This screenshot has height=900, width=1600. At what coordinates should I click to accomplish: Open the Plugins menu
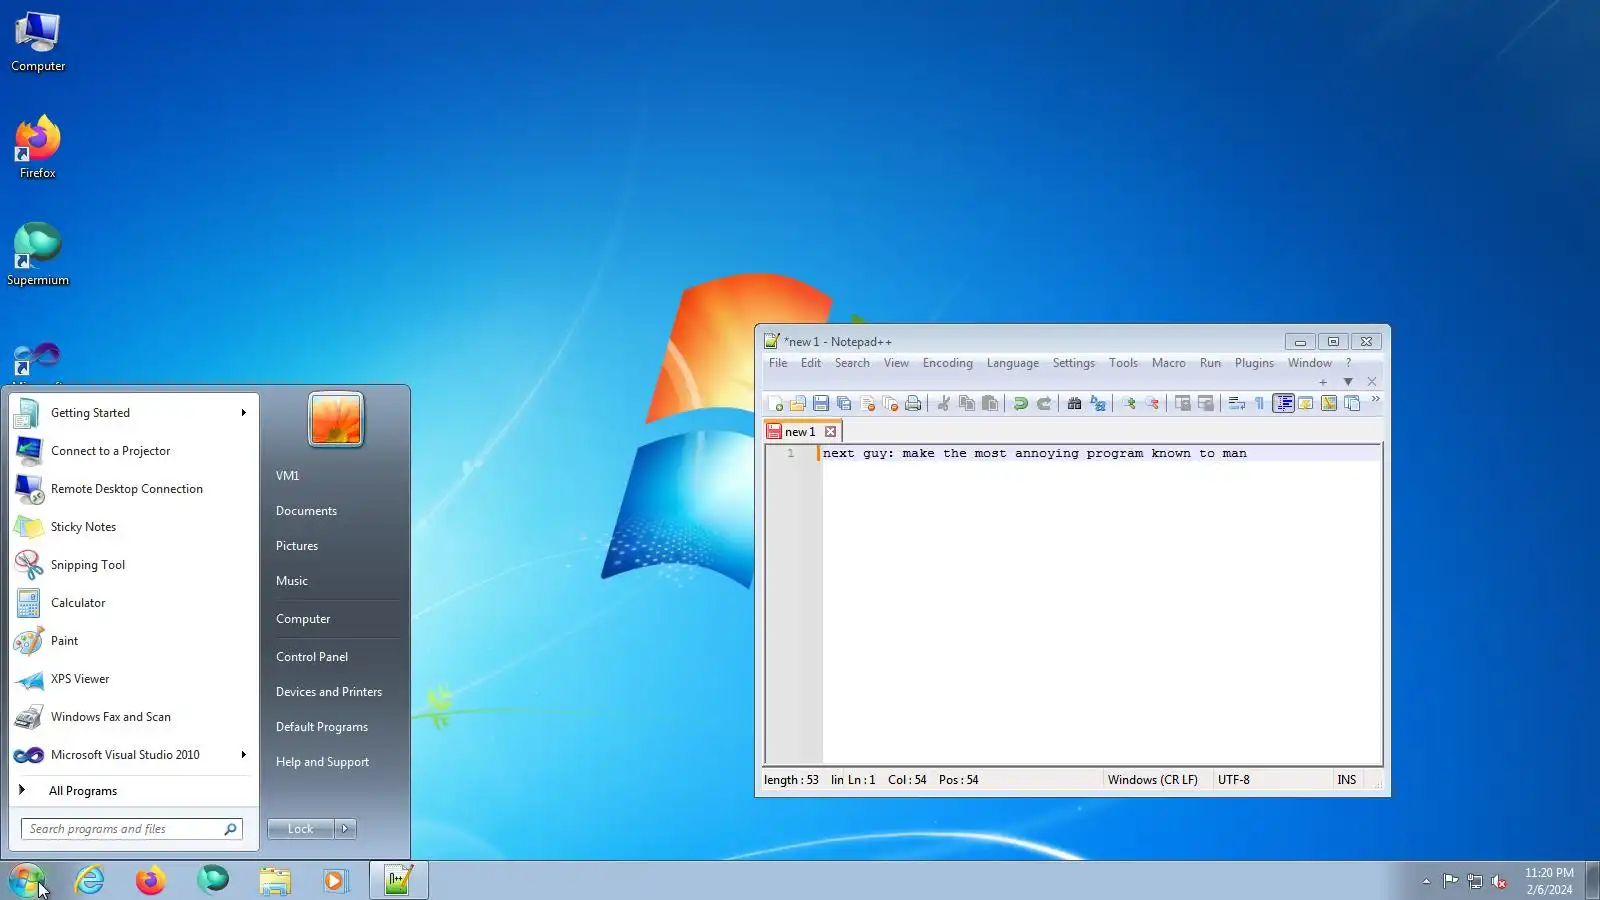[1254, 363]
